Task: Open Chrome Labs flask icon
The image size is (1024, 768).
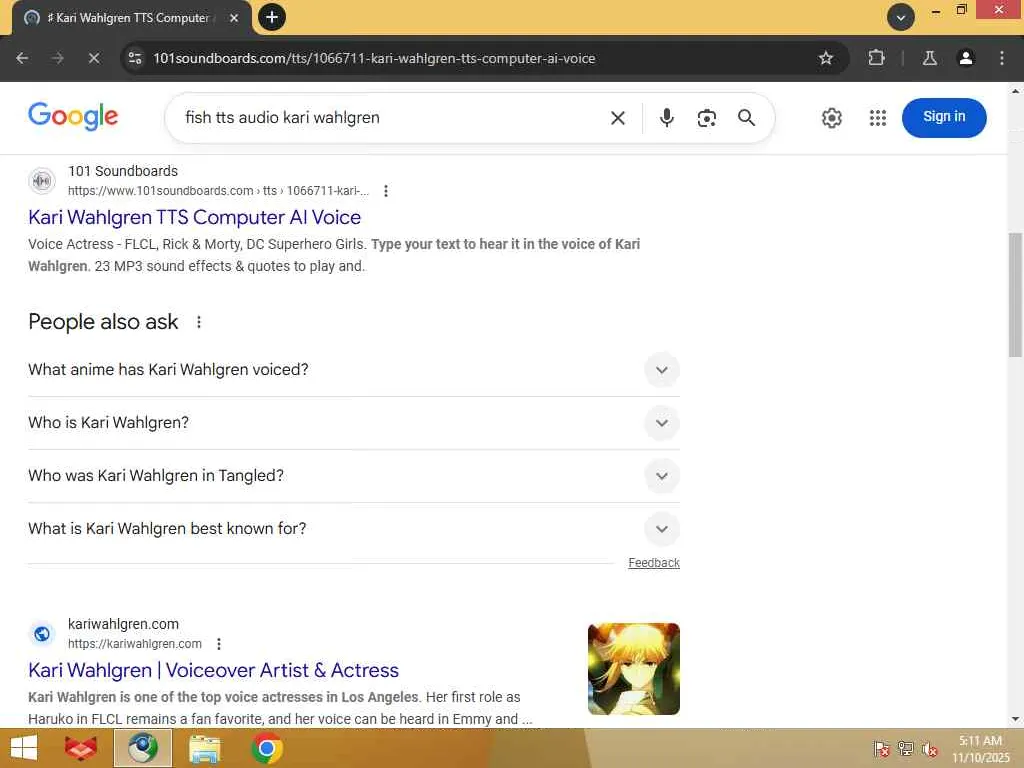Action: pyautogui.click(x=929, y=58)
